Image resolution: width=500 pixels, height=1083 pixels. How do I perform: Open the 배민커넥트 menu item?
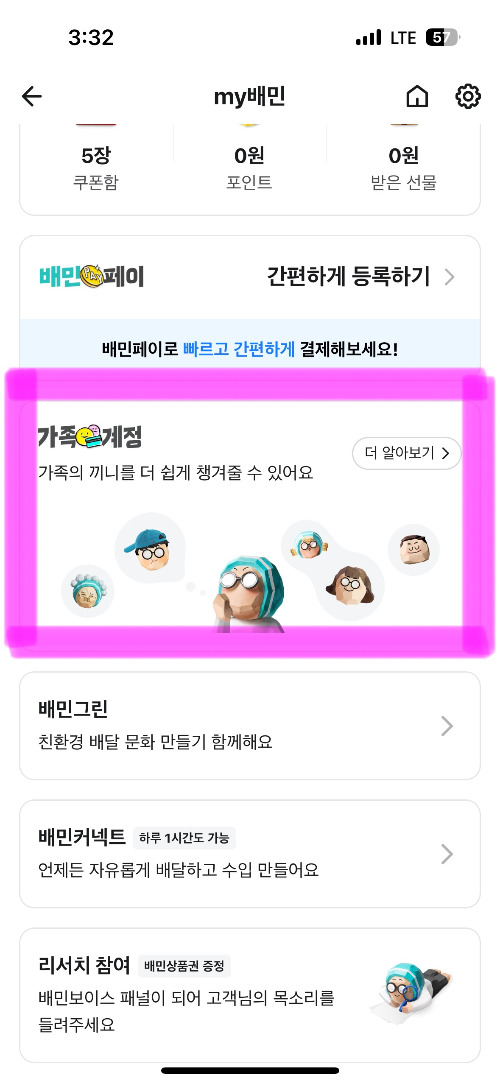click(x=250, y=854)
